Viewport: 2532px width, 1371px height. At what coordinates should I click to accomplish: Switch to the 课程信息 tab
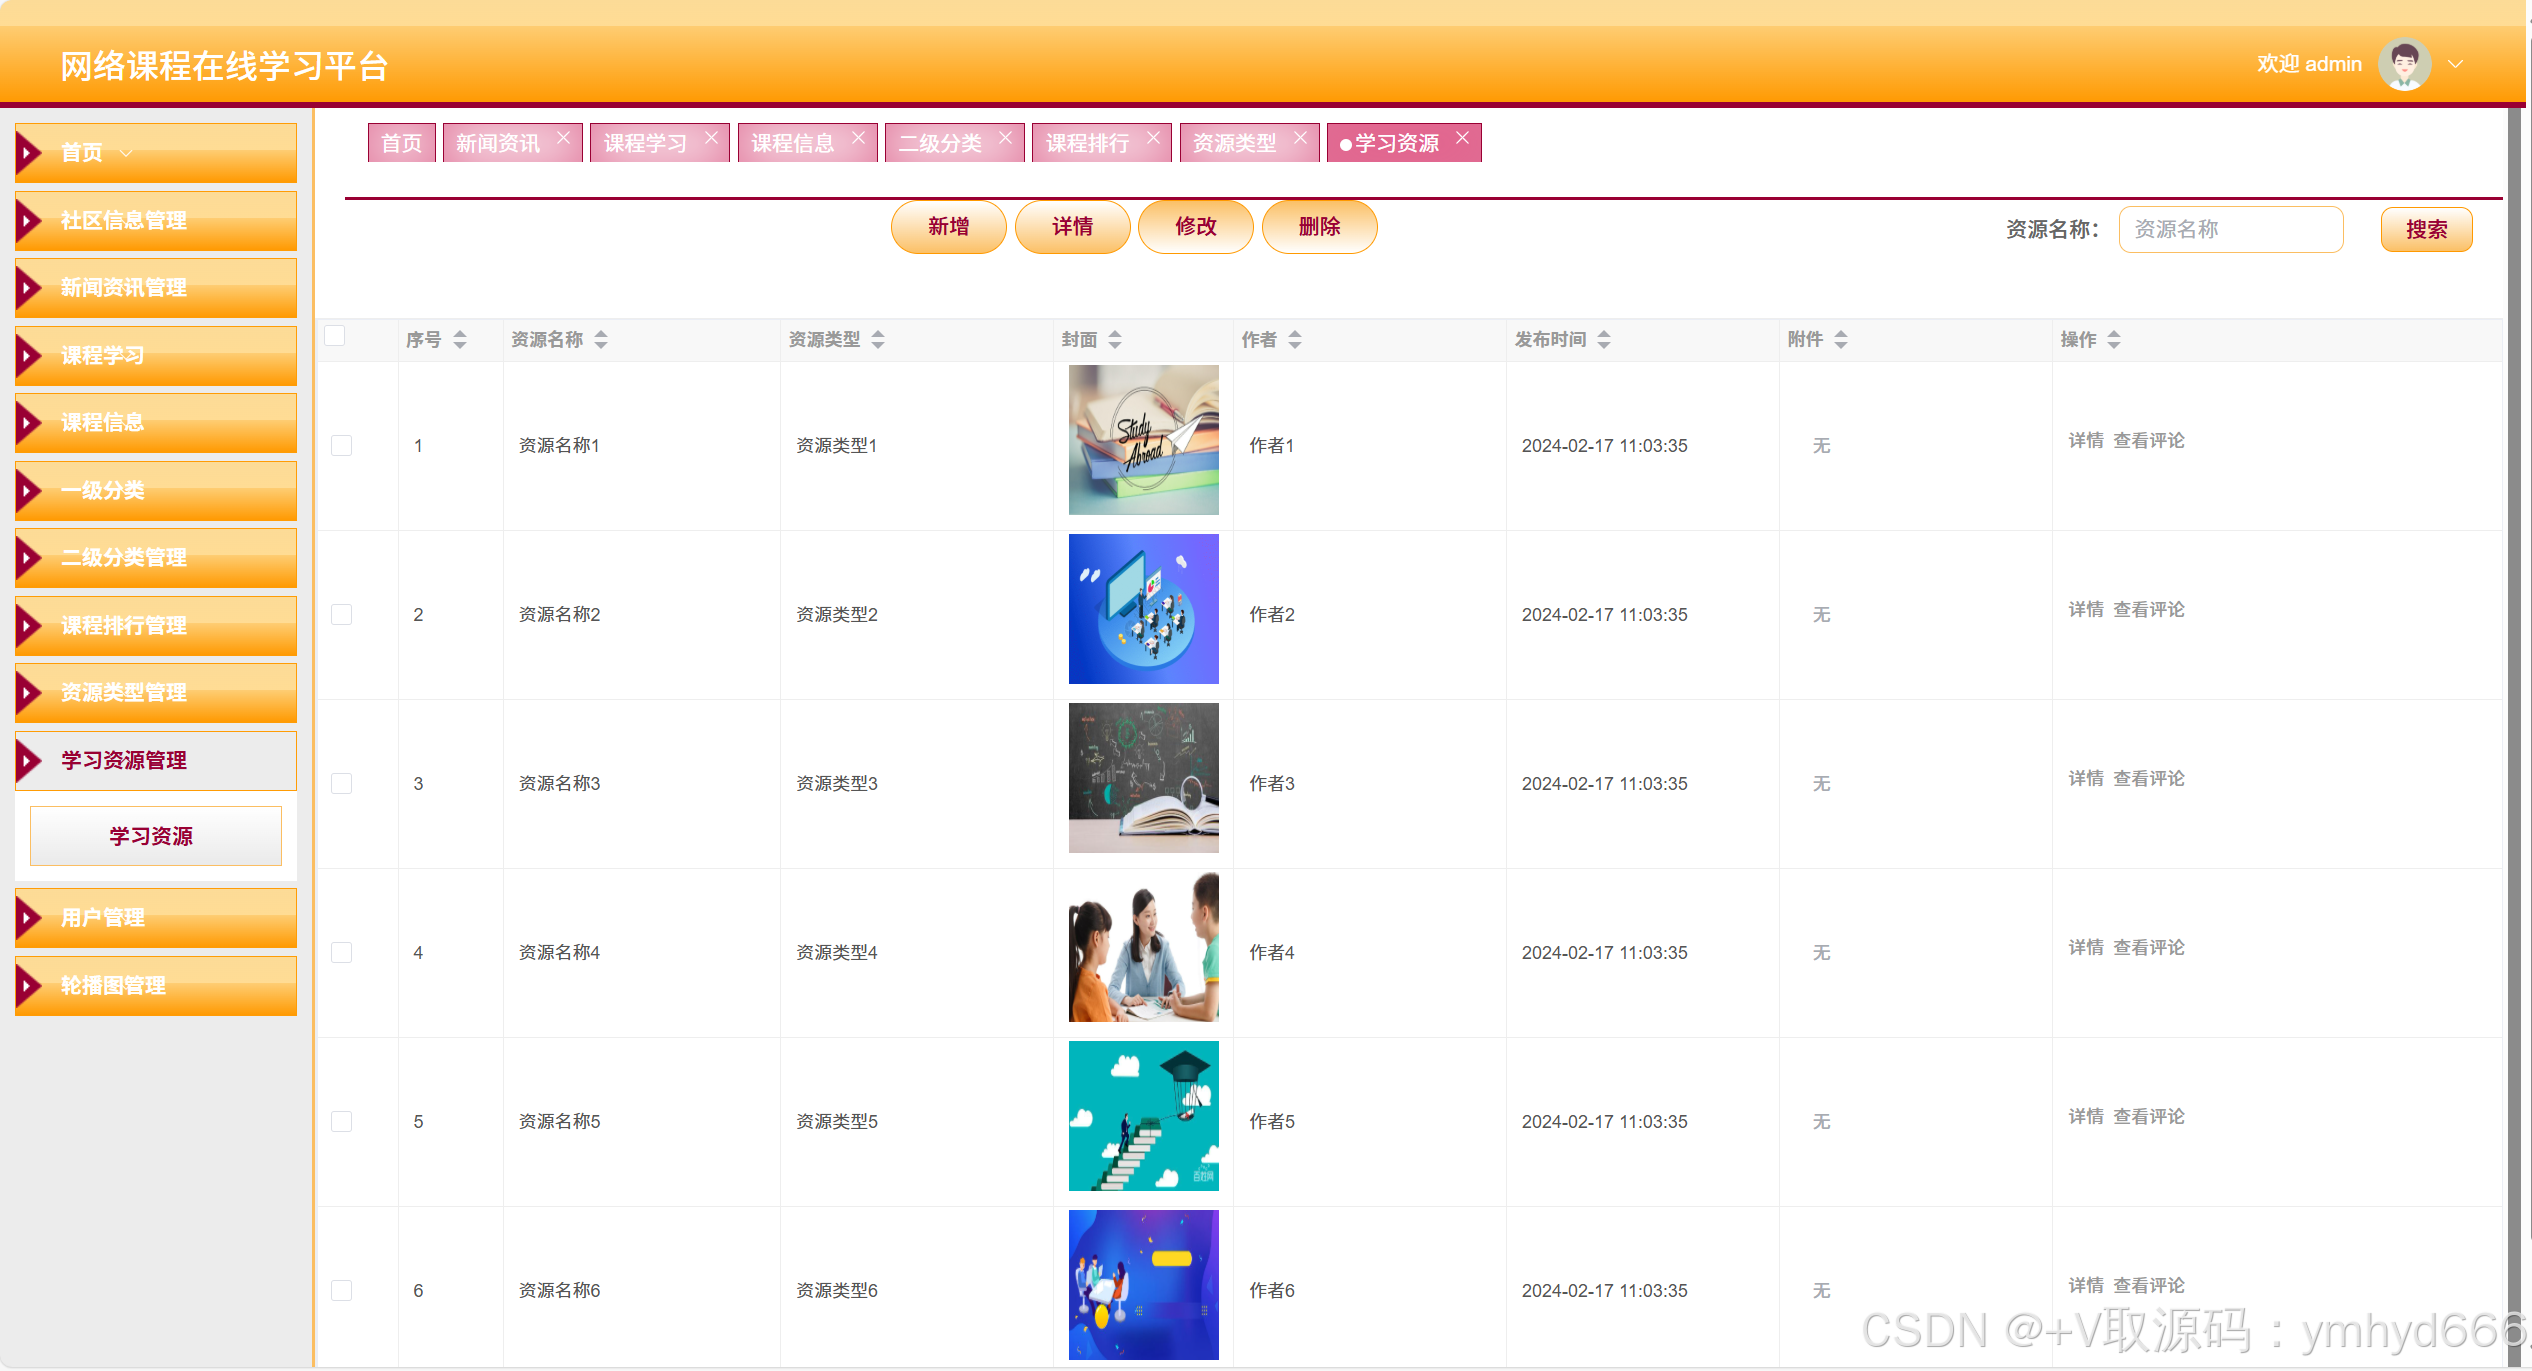[x=792, y=144]
